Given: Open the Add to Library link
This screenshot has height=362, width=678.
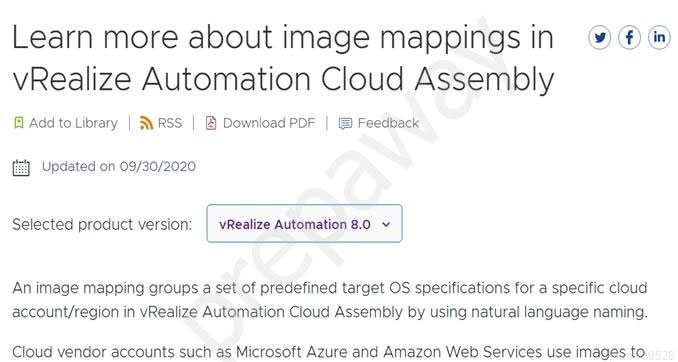Looking at the screenshot, I should coord(73,123).
